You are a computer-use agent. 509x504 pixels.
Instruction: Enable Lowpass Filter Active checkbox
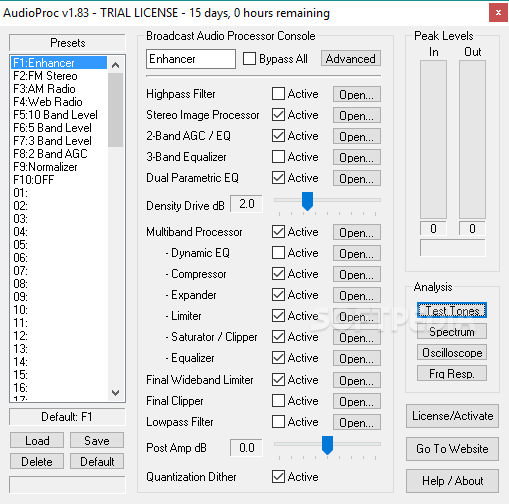[278, 422]
